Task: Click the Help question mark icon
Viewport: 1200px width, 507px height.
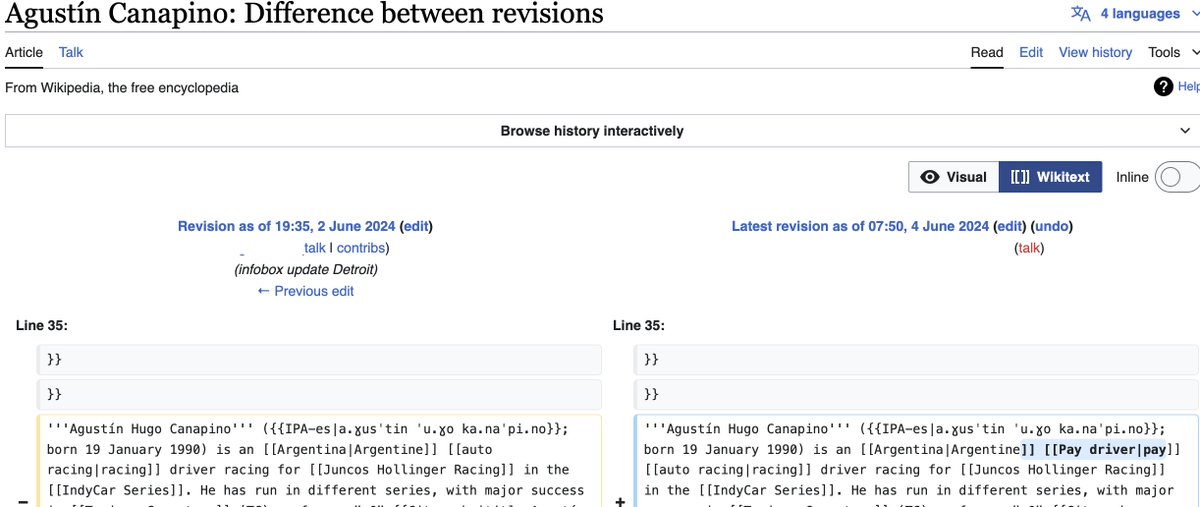Action: [x=1163, y=87]
